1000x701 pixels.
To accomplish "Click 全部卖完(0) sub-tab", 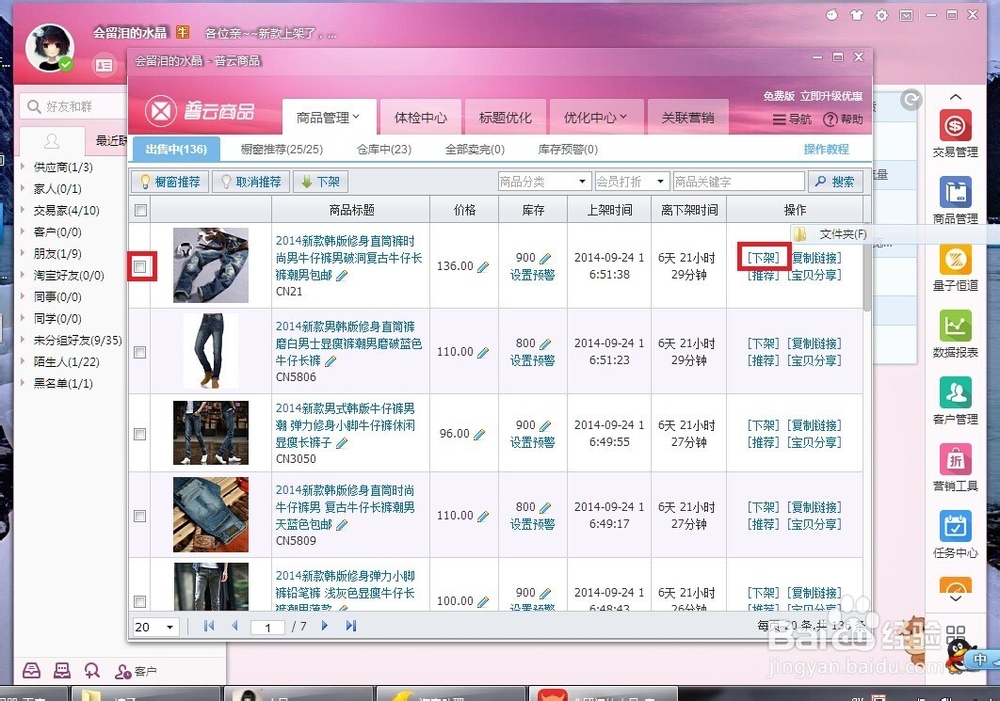I will coord(474,149).
